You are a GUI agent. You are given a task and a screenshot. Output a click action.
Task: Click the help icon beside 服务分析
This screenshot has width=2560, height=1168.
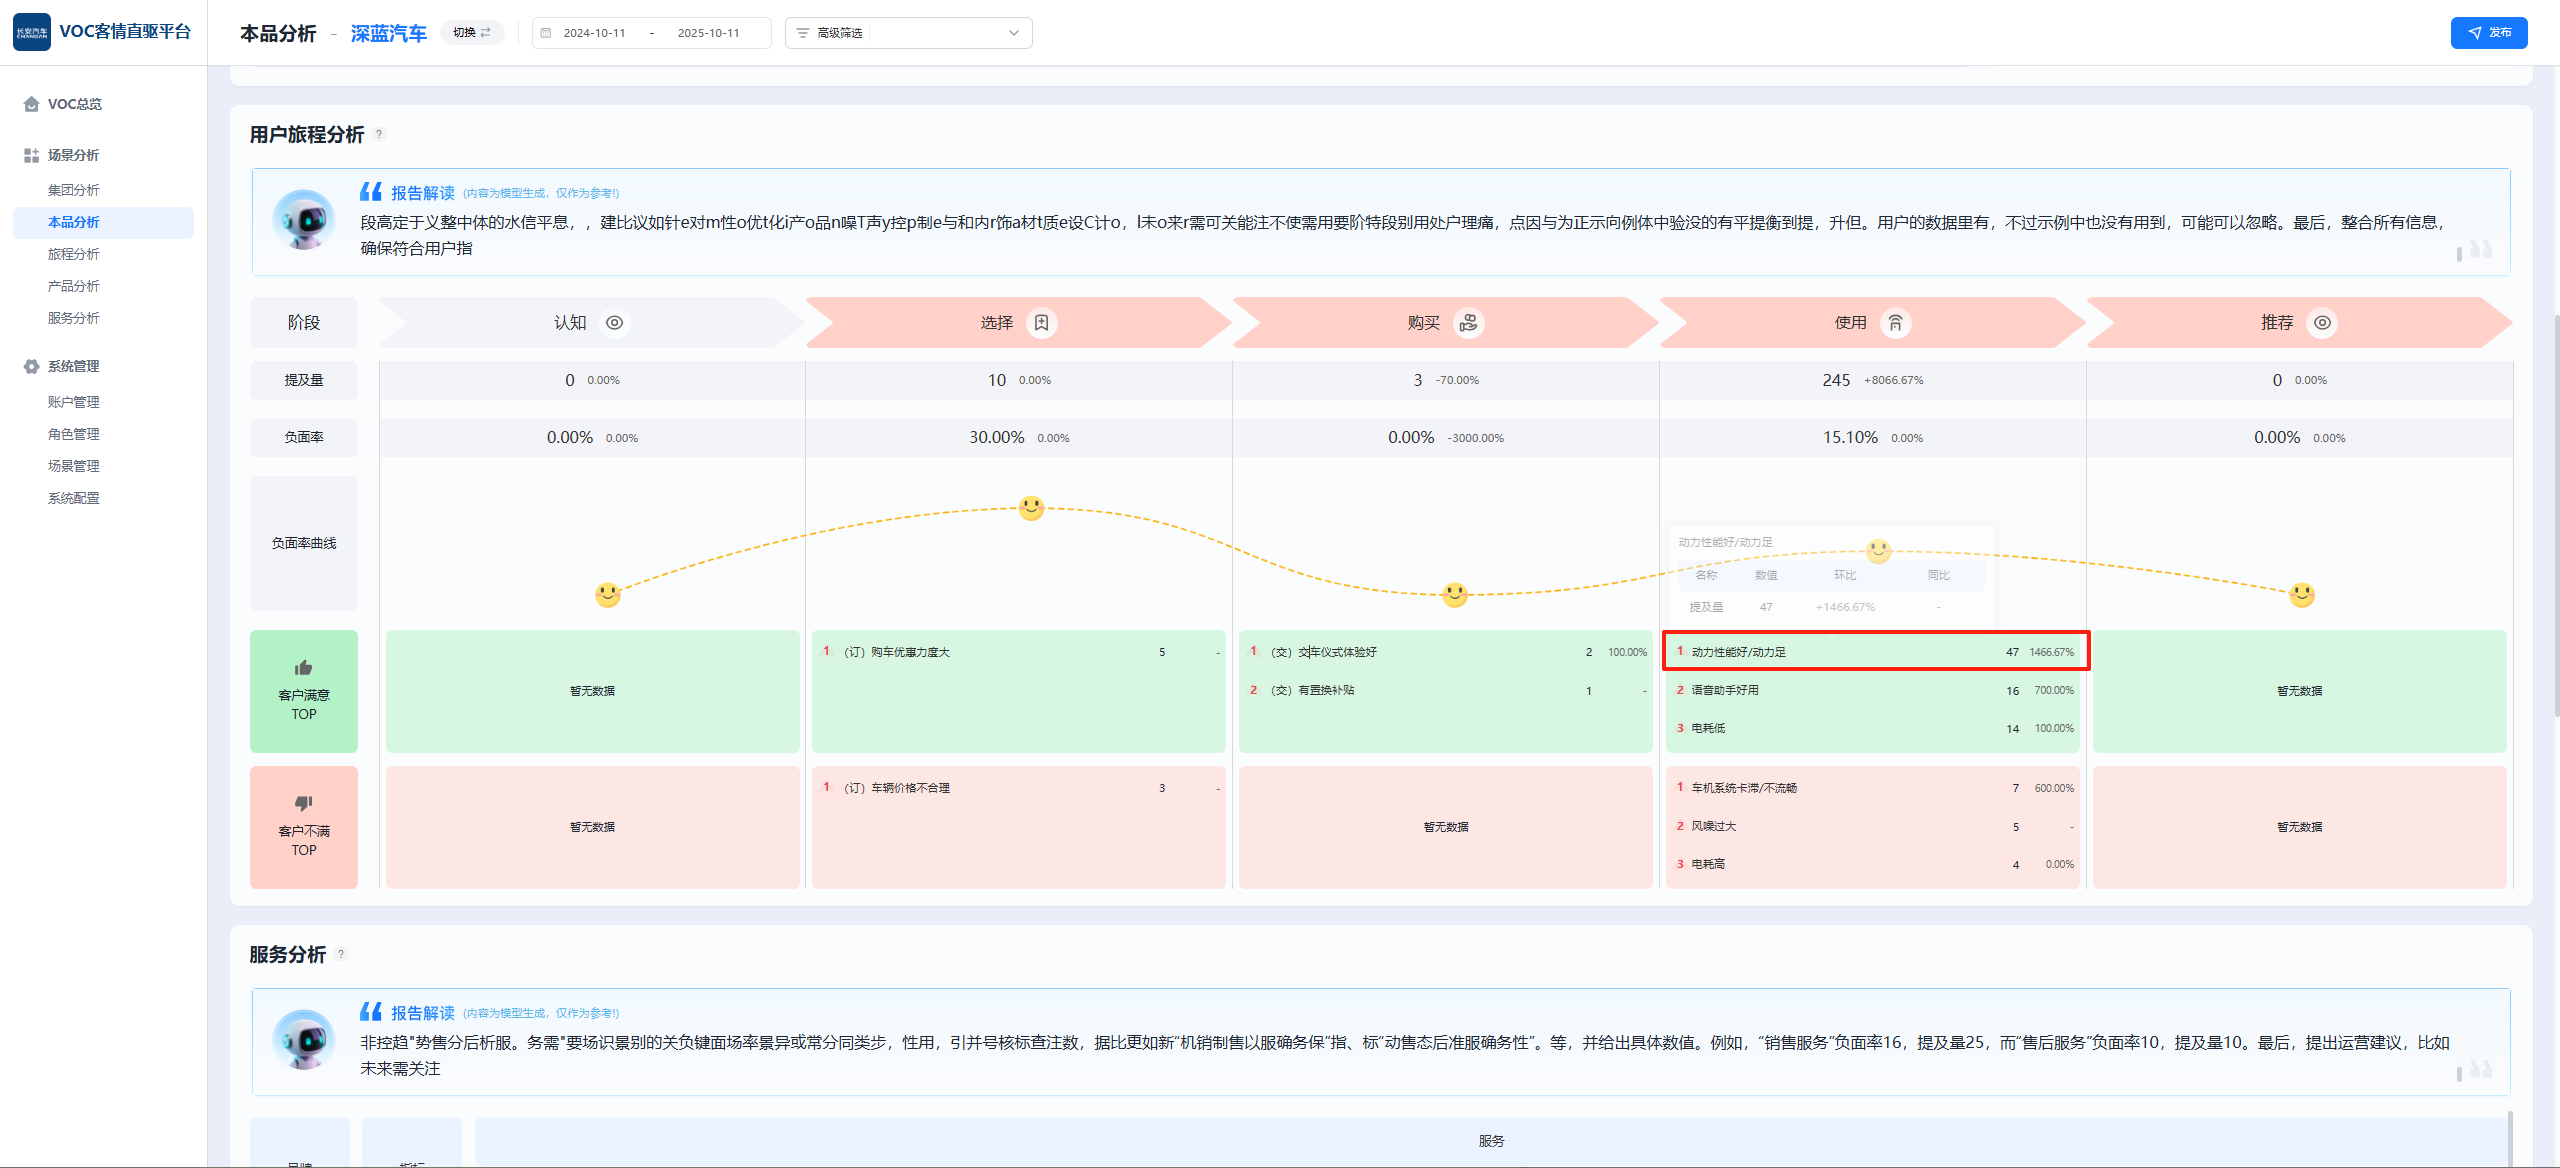(341, 955)
